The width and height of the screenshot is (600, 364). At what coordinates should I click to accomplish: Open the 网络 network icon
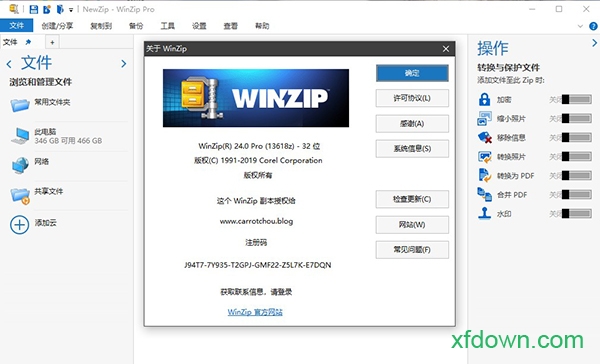coord(20,165)
